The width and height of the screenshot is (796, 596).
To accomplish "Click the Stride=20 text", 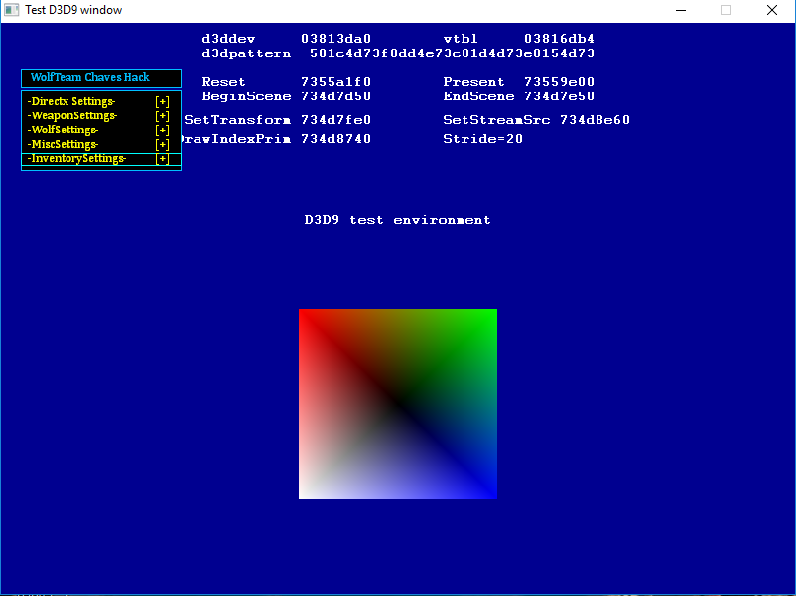I will [483, 139].
